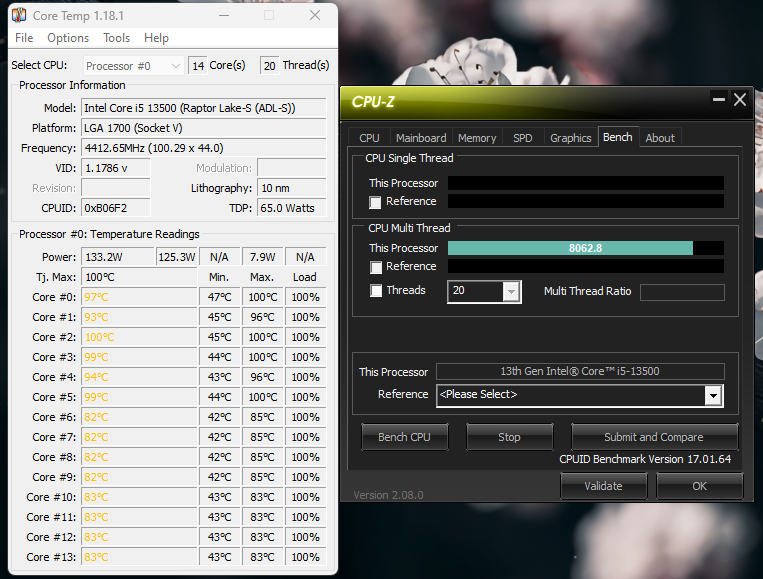Open the Select CPU Processor #0 dropdown
This screenshot has width=763, height=579.
click(x=133, y=66)
